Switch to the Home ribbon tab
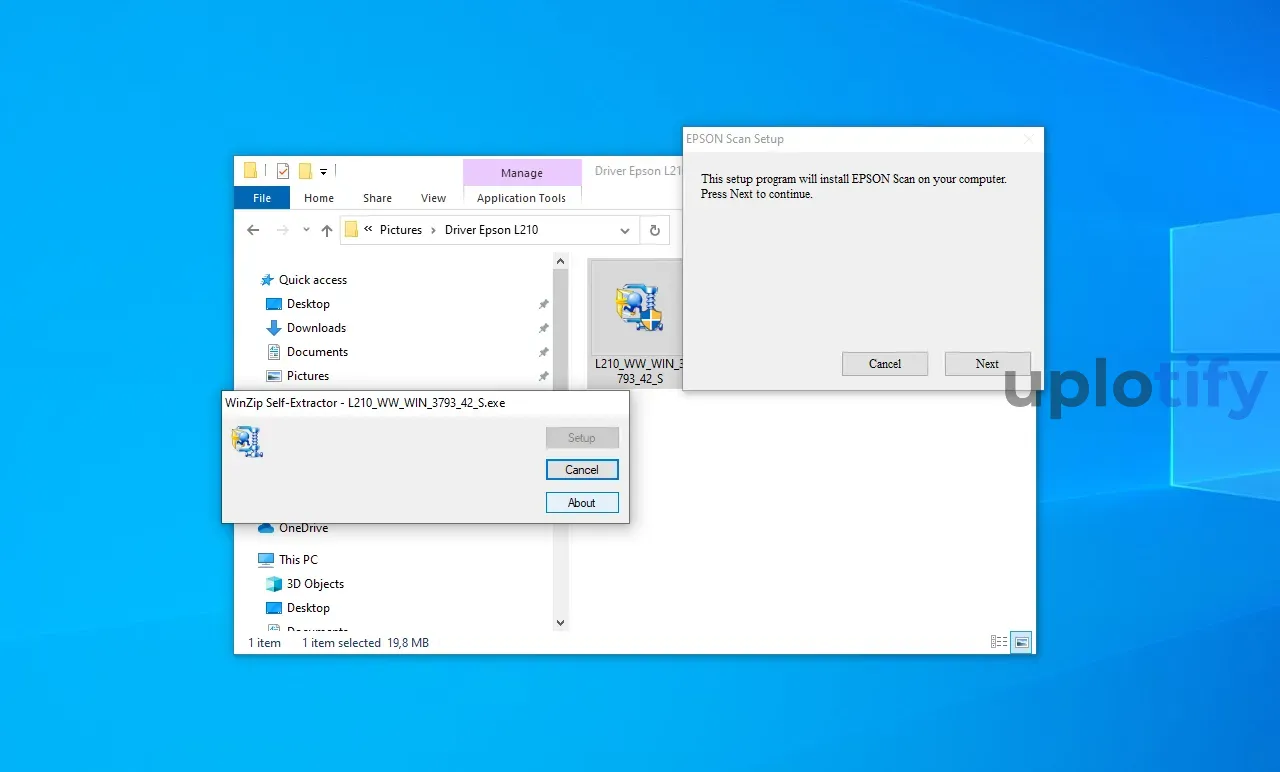The height and width of the screenshot is (772, 1280). pos(319,198)
